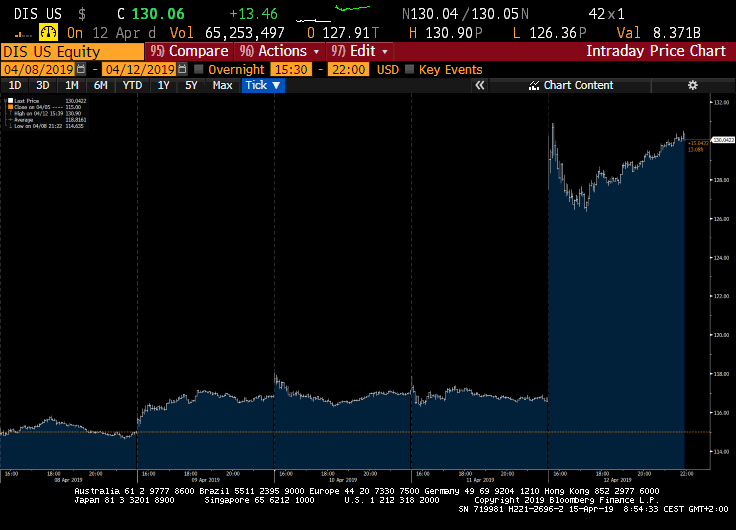The height and width of the screenshot is (530, 736).
Task: Click the Intraday Price Chart title
Action: coord(656,51)
